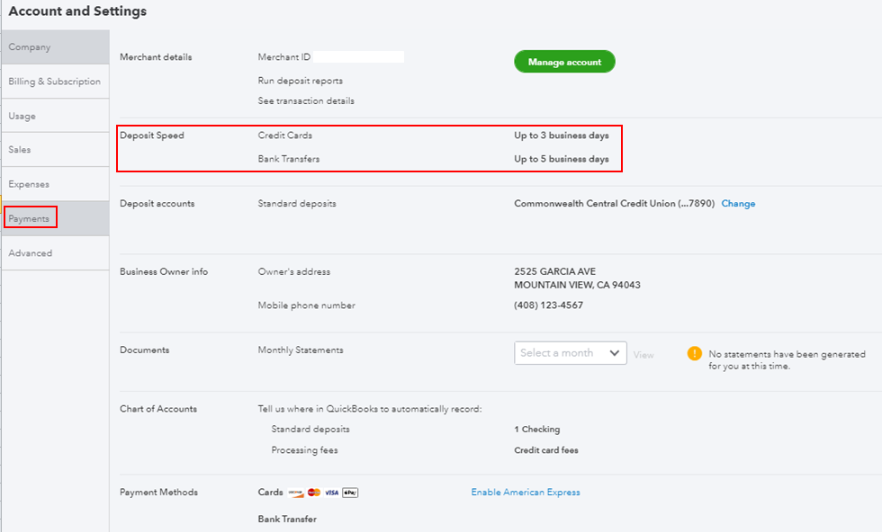Screen dimensions: 882x532
Task: Click the Manage account button
Action: click(x=564, y=62)
